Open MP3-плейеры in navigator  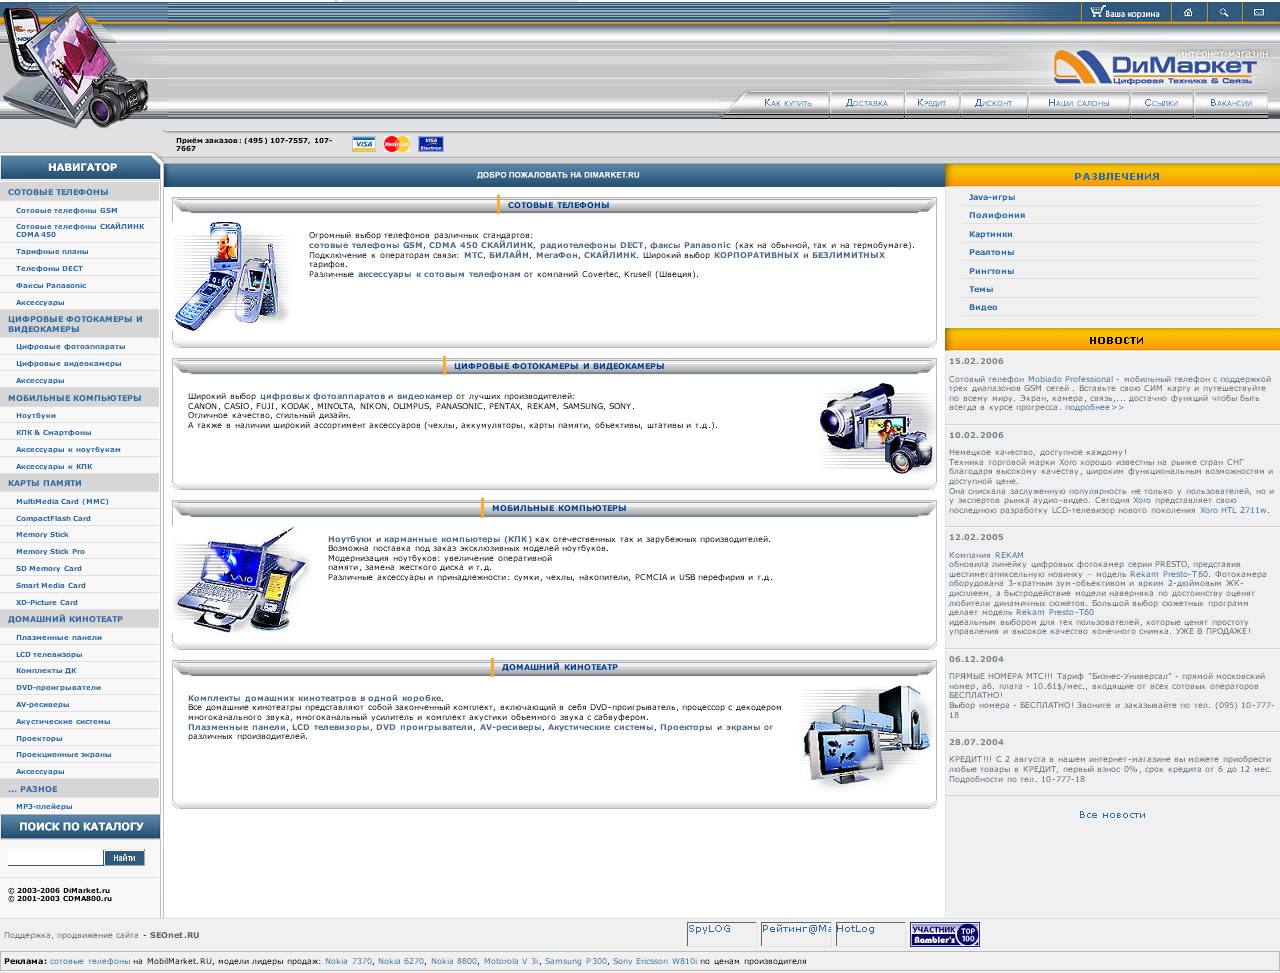pyautogui.click(x=44, y=807)
